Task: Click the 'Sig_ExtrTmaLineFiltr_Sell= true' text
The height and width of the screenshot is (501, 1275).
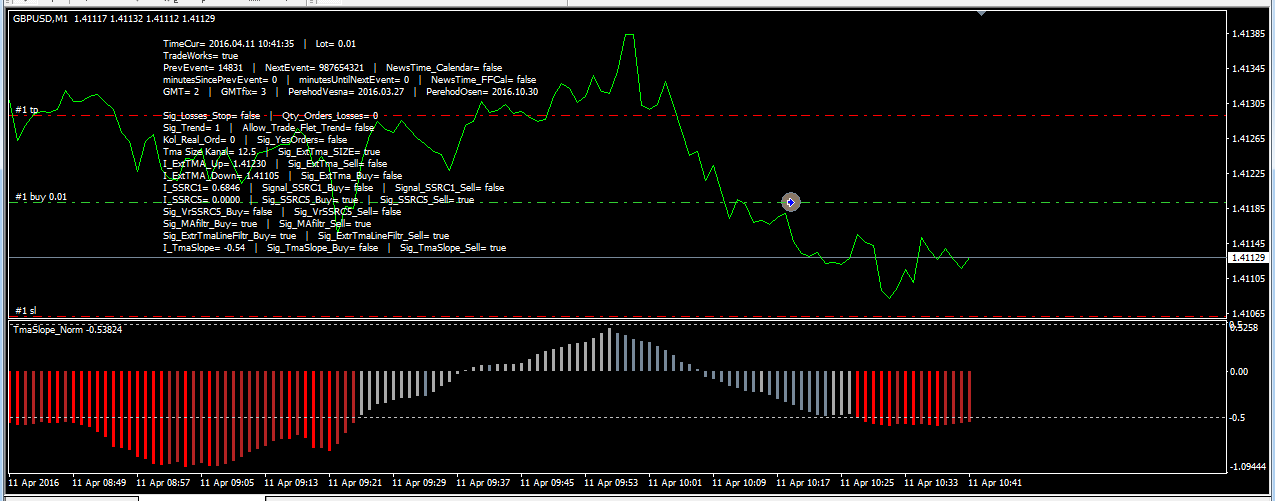Action: (383, 235)
